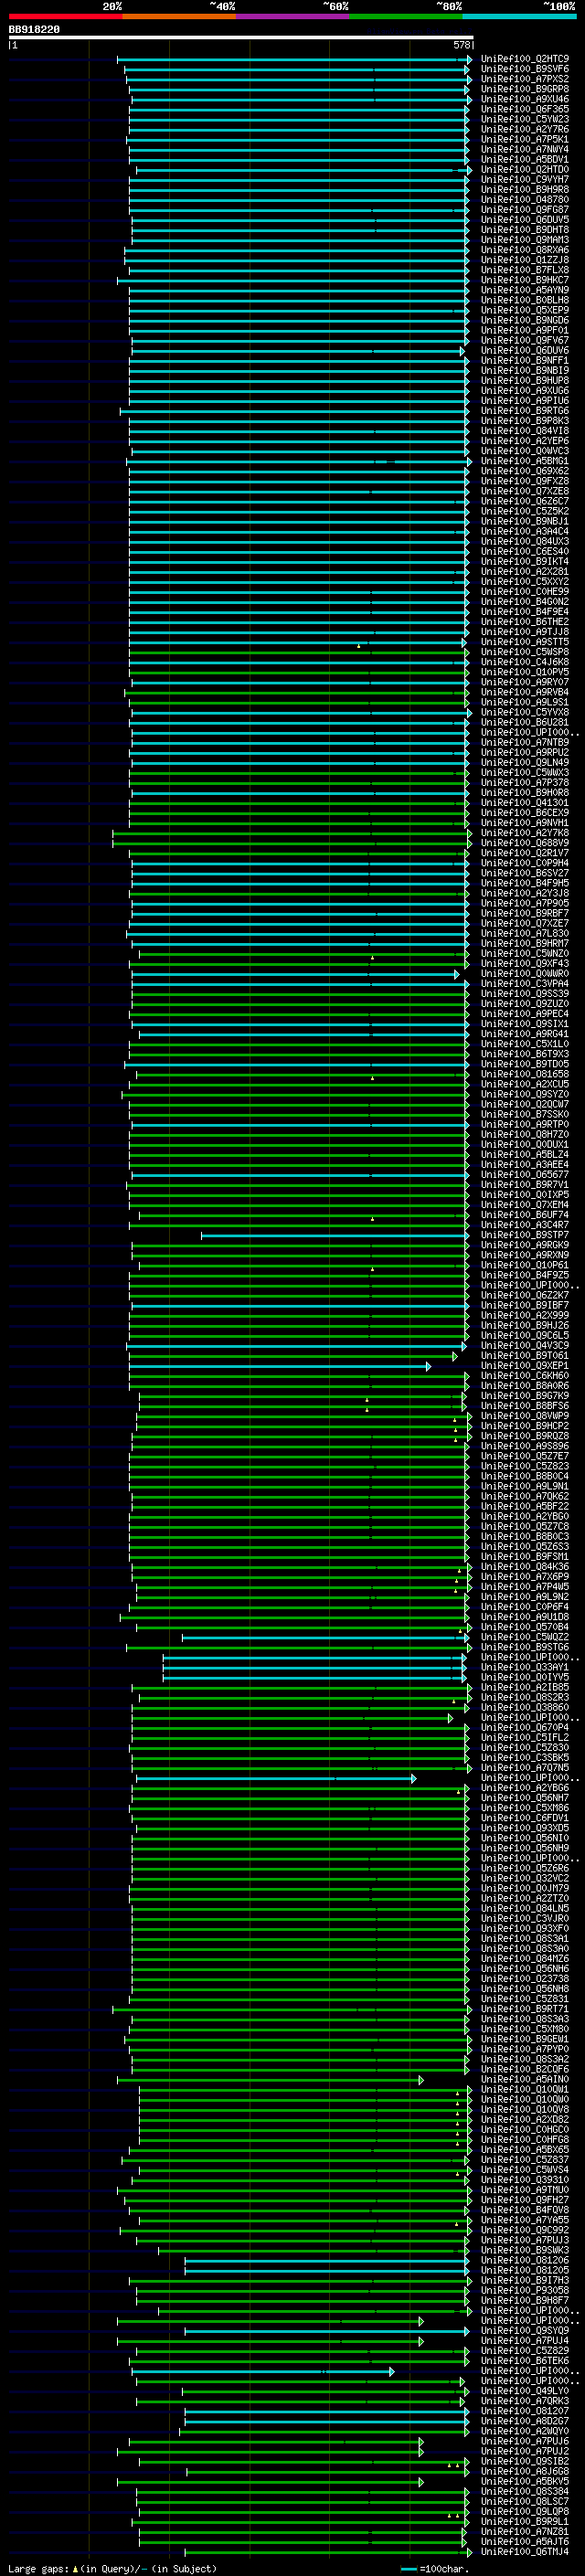Select the UniRef100_O81207 label
The height and width of the screenshot is (2576, 585).
tap(525, 2411)
